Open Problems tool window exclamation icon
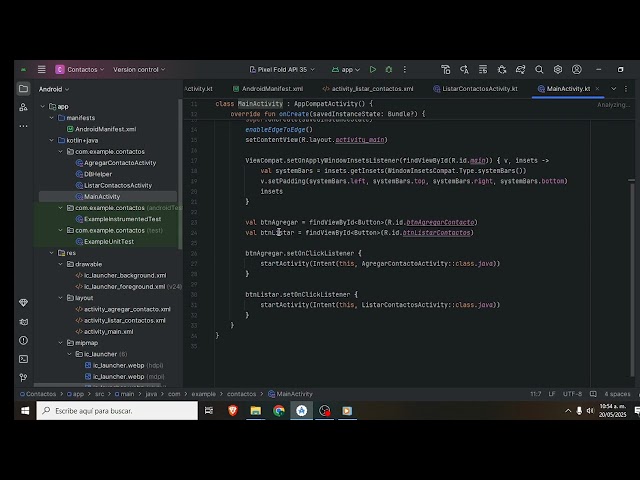 [x=23, y=340]
